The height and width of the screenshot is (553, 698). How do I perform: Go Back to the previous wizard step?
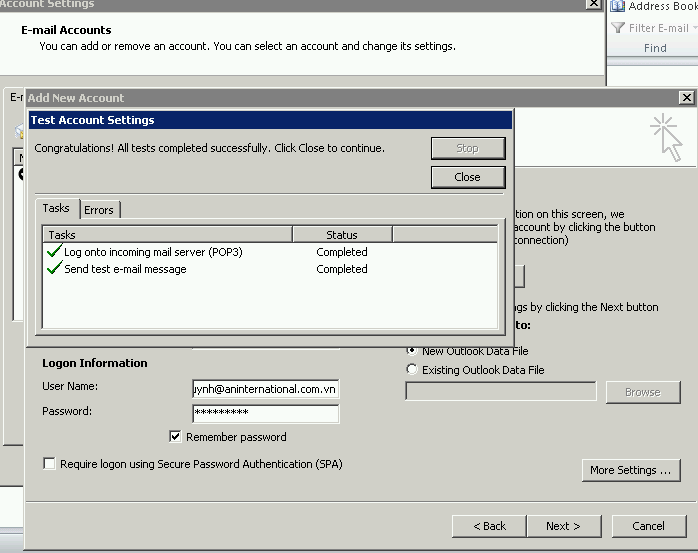(x=489, y=526)
